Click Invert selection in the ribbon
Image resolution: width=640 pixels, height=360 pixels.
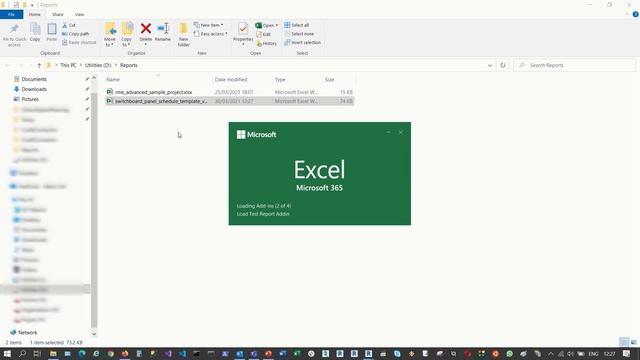[302, 42]
